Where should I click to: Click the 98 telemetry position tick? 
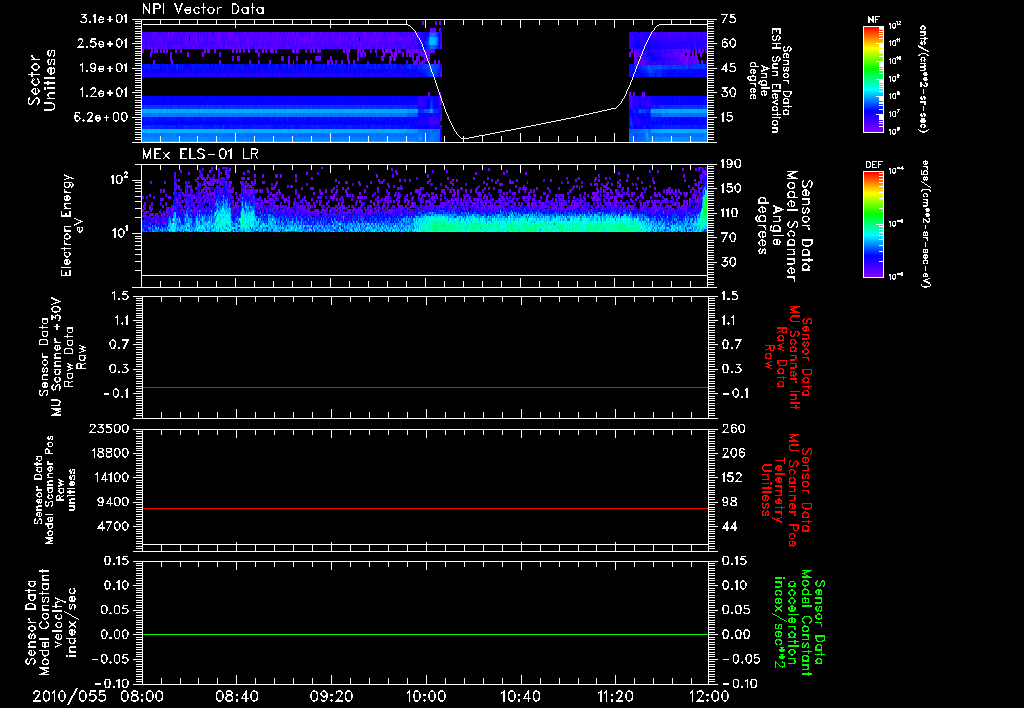729,502
